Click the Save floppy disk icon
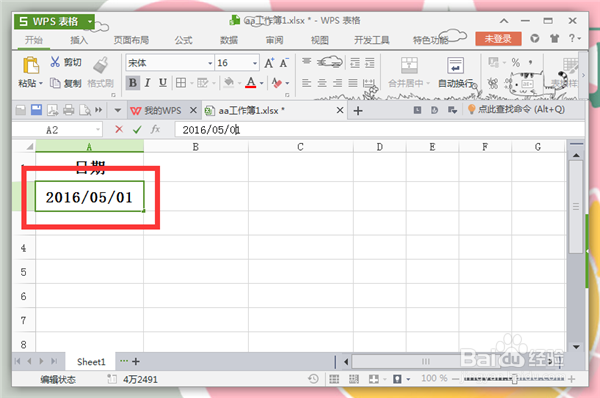The width and height of the screenshot is (600, 398). pyautogui.click(x=36, y=110)
